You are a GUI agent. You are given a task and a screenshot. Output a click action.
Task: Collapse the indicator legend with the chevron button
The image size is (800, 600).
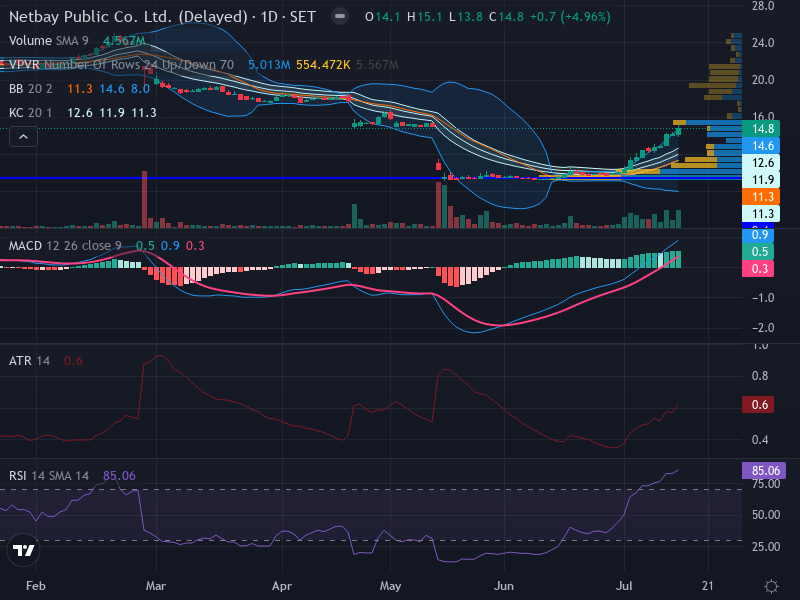tap(23, 137)
